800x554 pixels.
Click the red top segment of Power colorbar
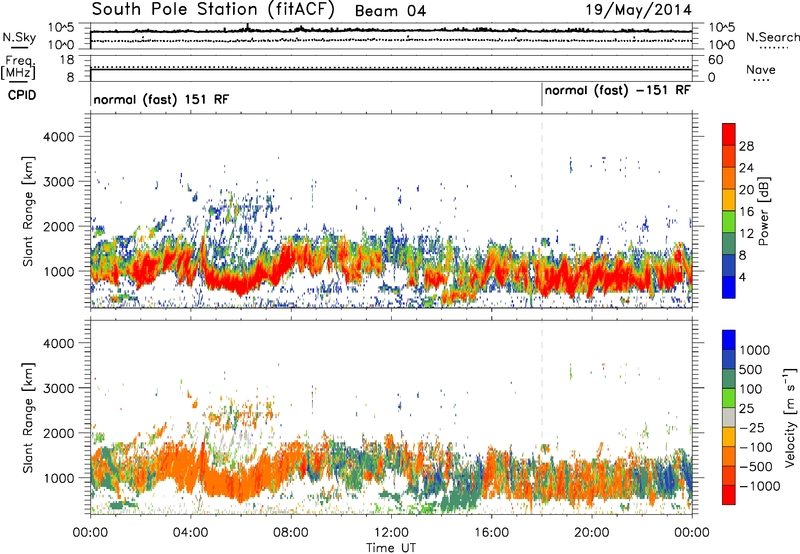tap(729, 134)
